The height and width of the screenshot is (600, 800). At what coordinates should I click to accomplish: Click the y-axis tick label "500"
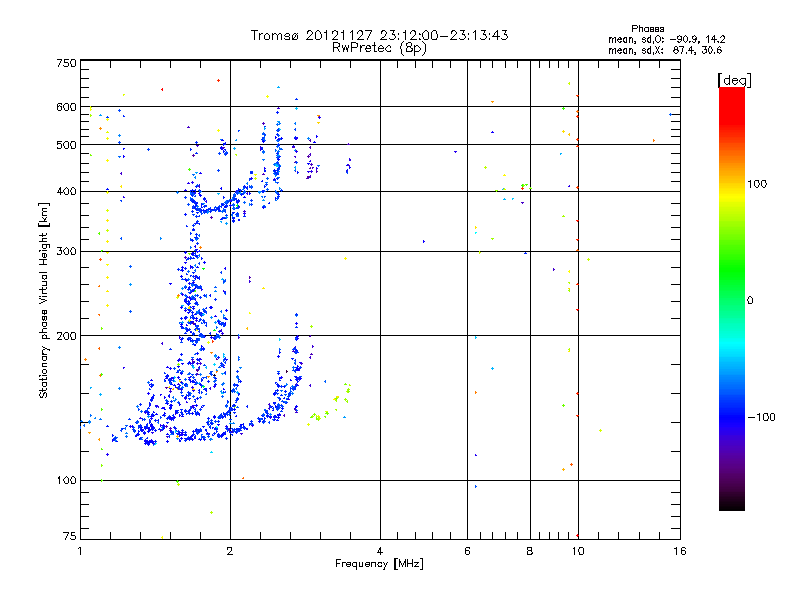coord(66,145)
